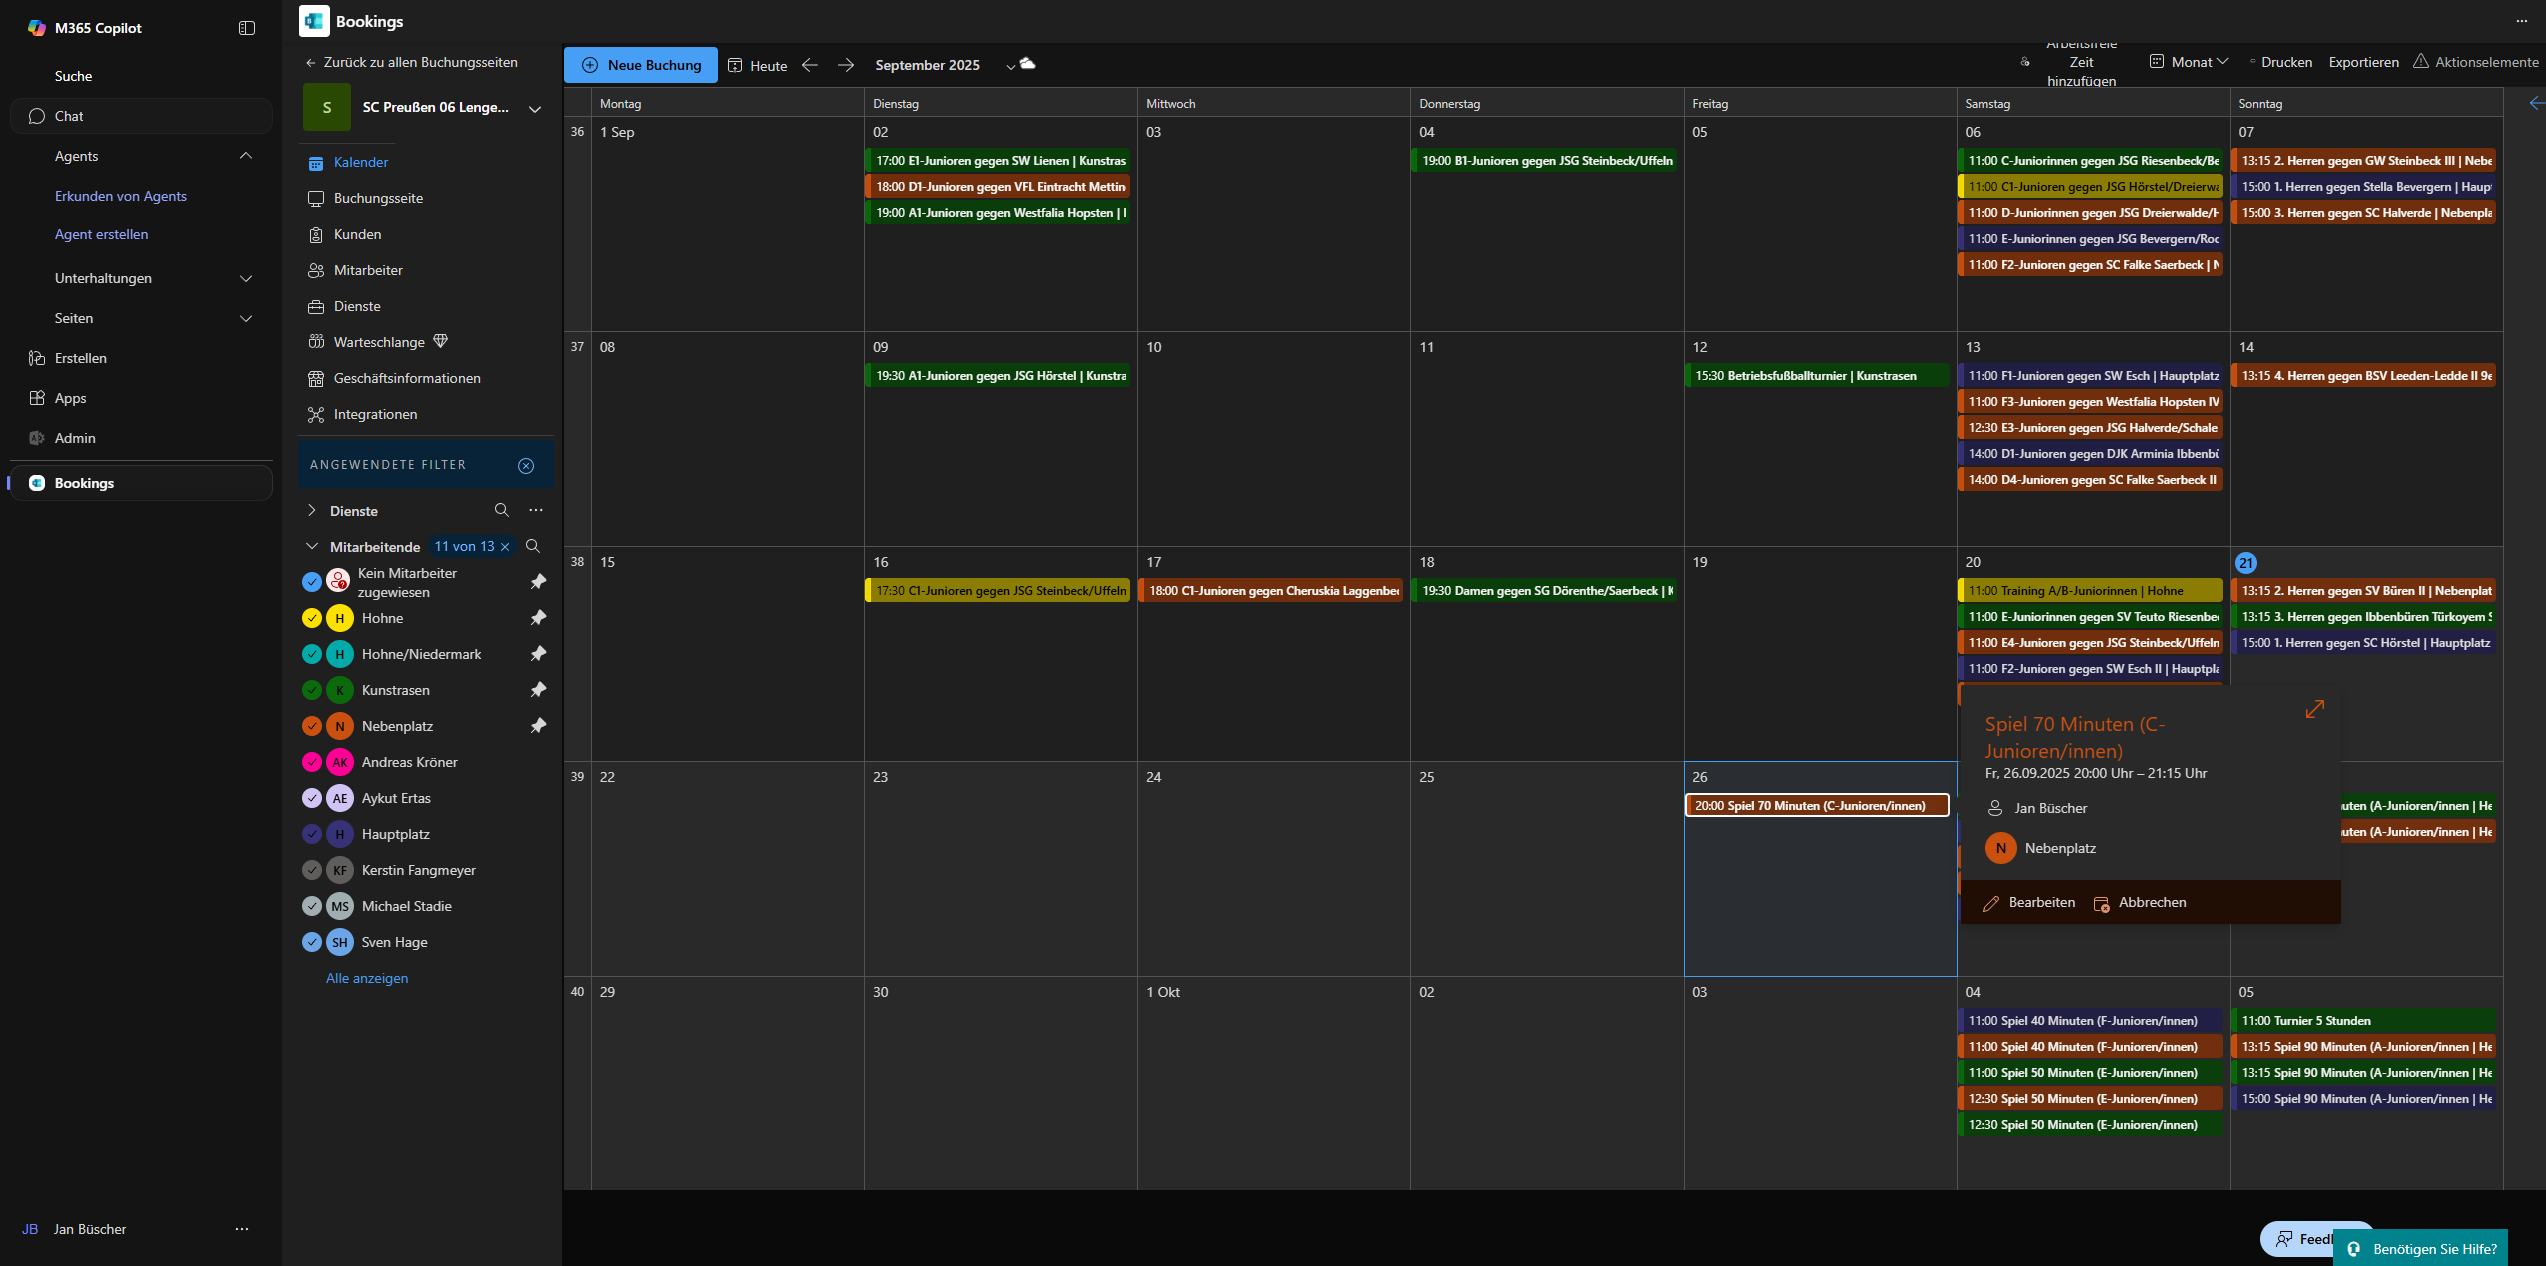Expand the booking popup with the arrow icon
The width and height of the screenshot is (2546, 1266).
(2314, 709)
